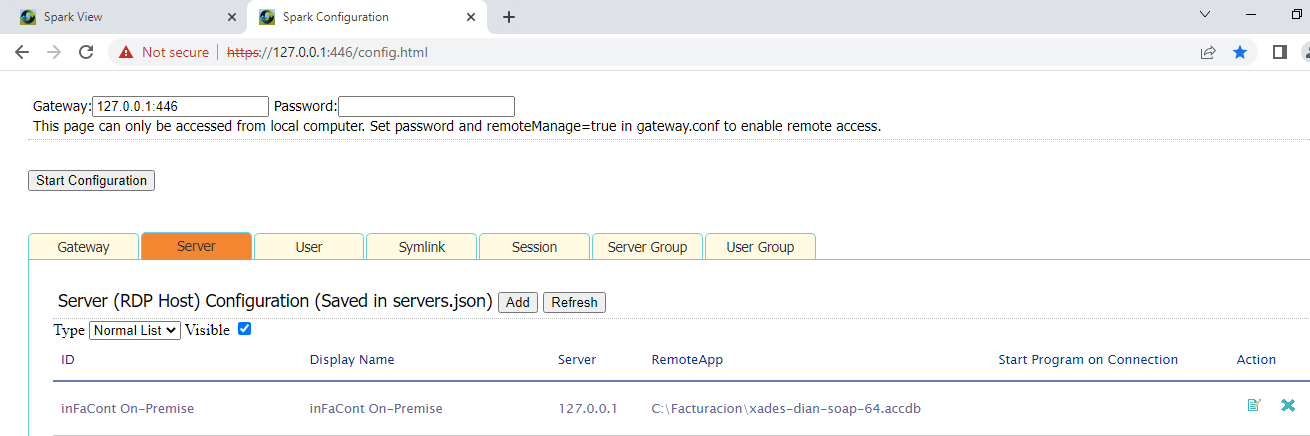Screen dimensions: 1310x436
Task: Select the 127.0.0.1 server cell
Action: (588, 409)
